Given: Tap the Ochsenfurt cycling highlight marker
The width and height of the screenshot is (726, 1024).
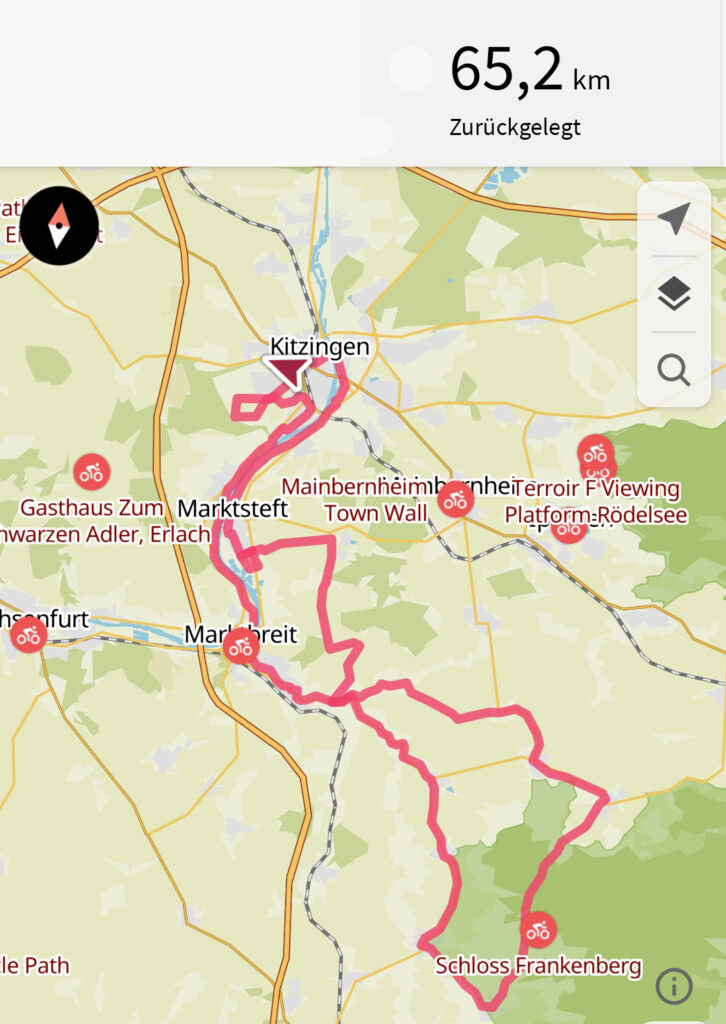Looking at the screenshot, I should click(x=28, y=634).
